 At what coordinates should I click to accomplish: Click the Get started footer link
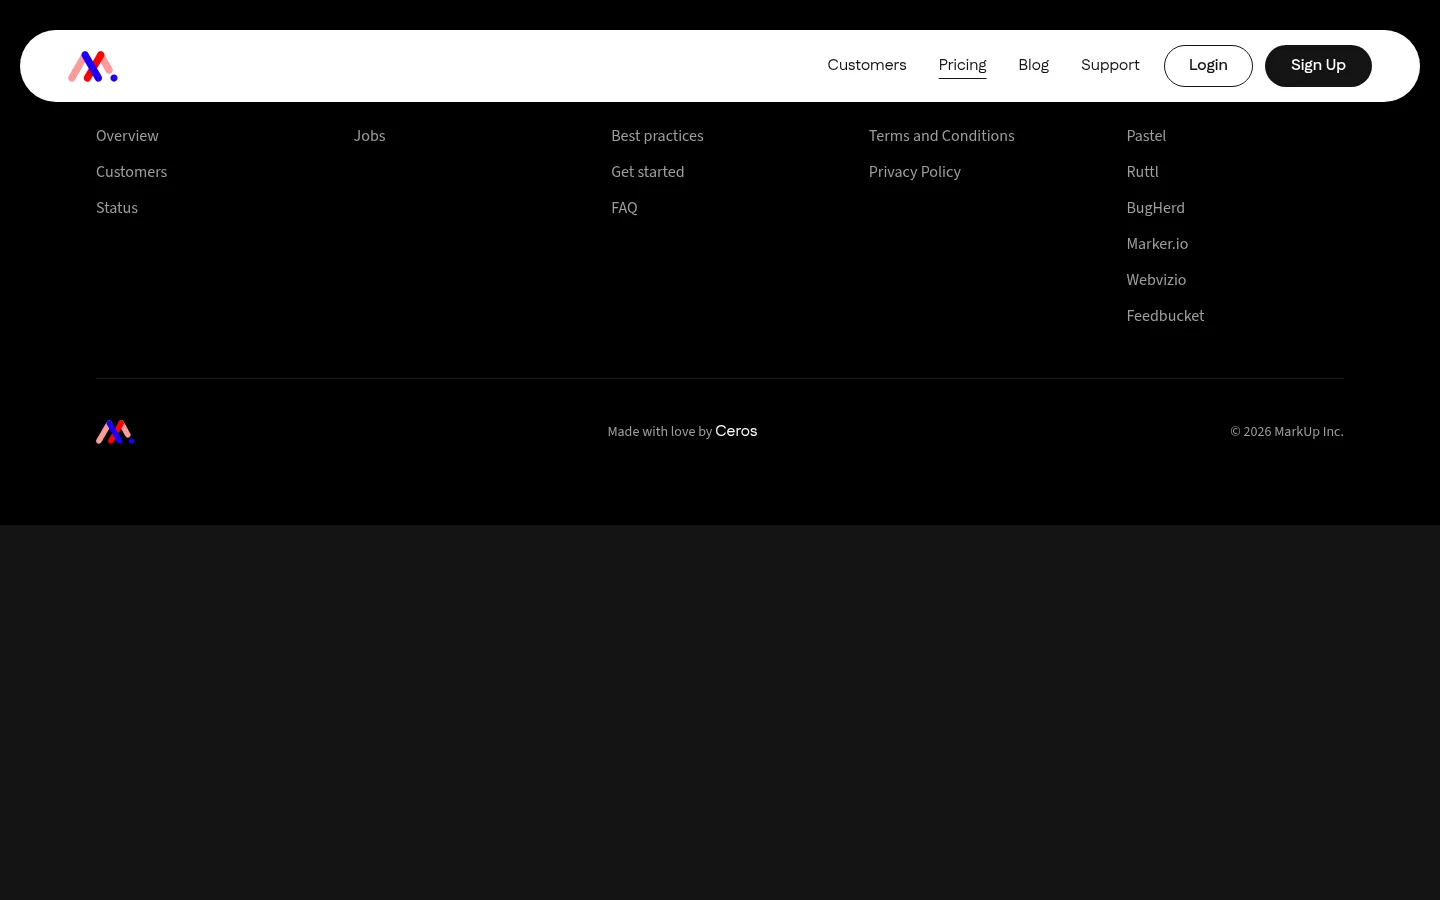click(648, 172)
